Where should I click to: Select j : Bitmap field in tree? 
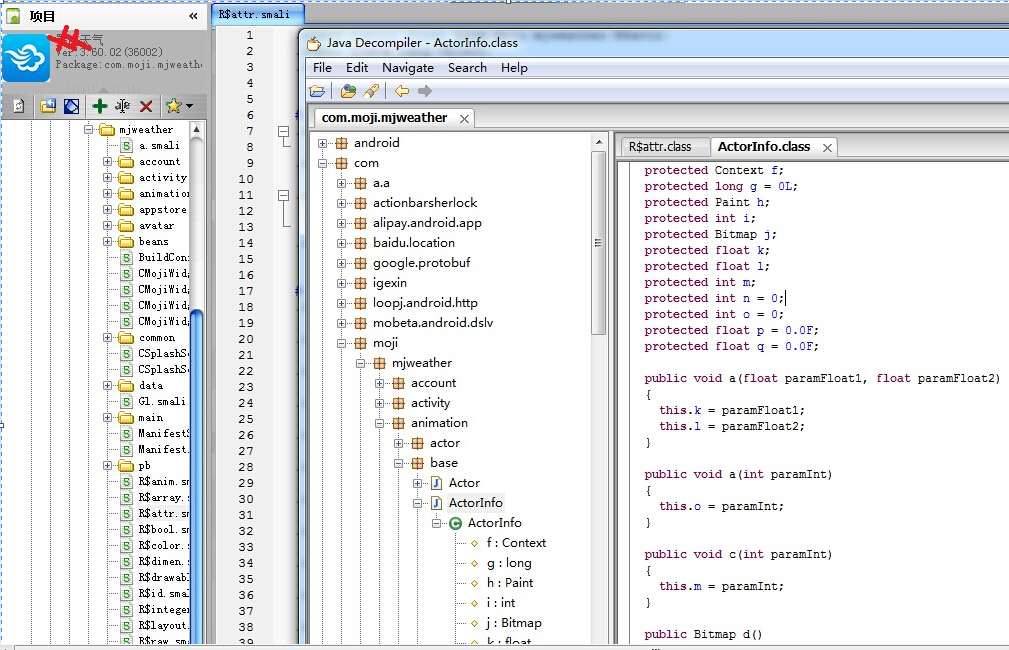[x=514, y=623]
